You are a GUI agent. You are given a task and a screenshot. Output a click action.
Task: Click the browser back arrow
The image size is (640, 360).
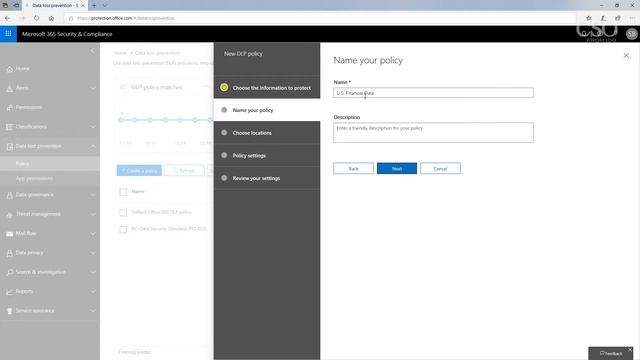click(8, 18)
